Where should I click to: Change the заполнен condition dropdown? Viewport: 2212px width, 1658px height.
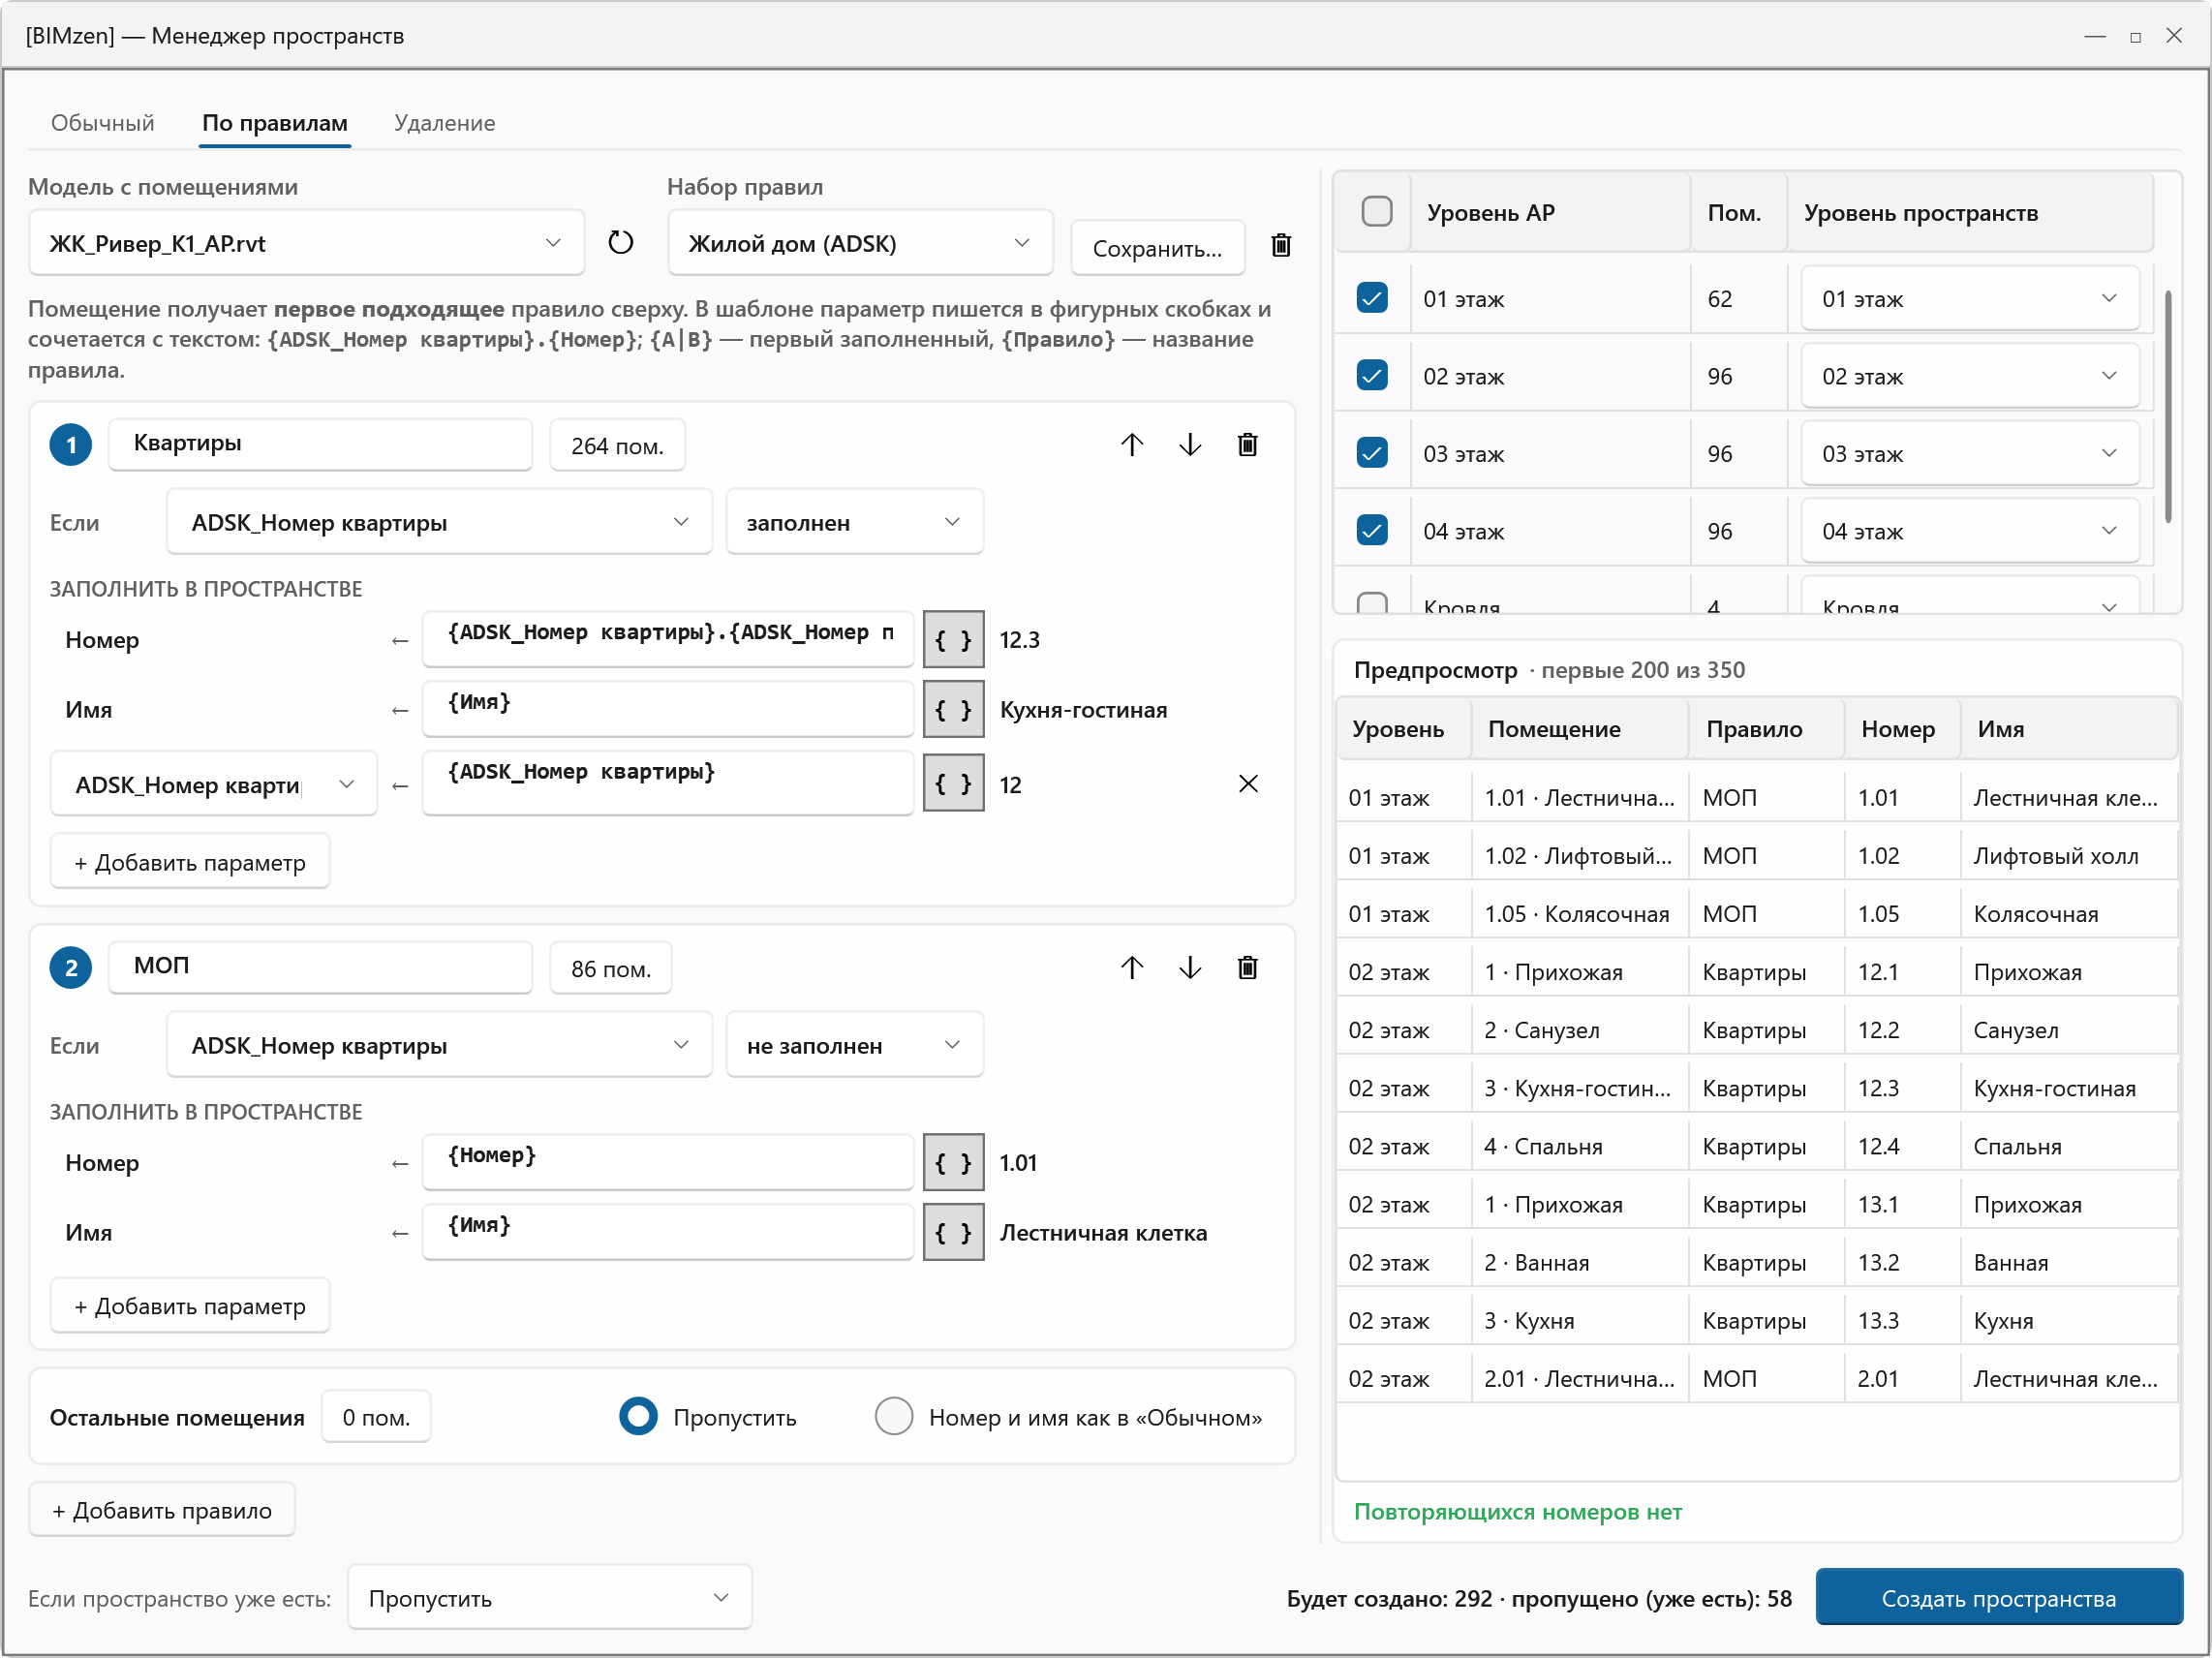tap(854, 522)
